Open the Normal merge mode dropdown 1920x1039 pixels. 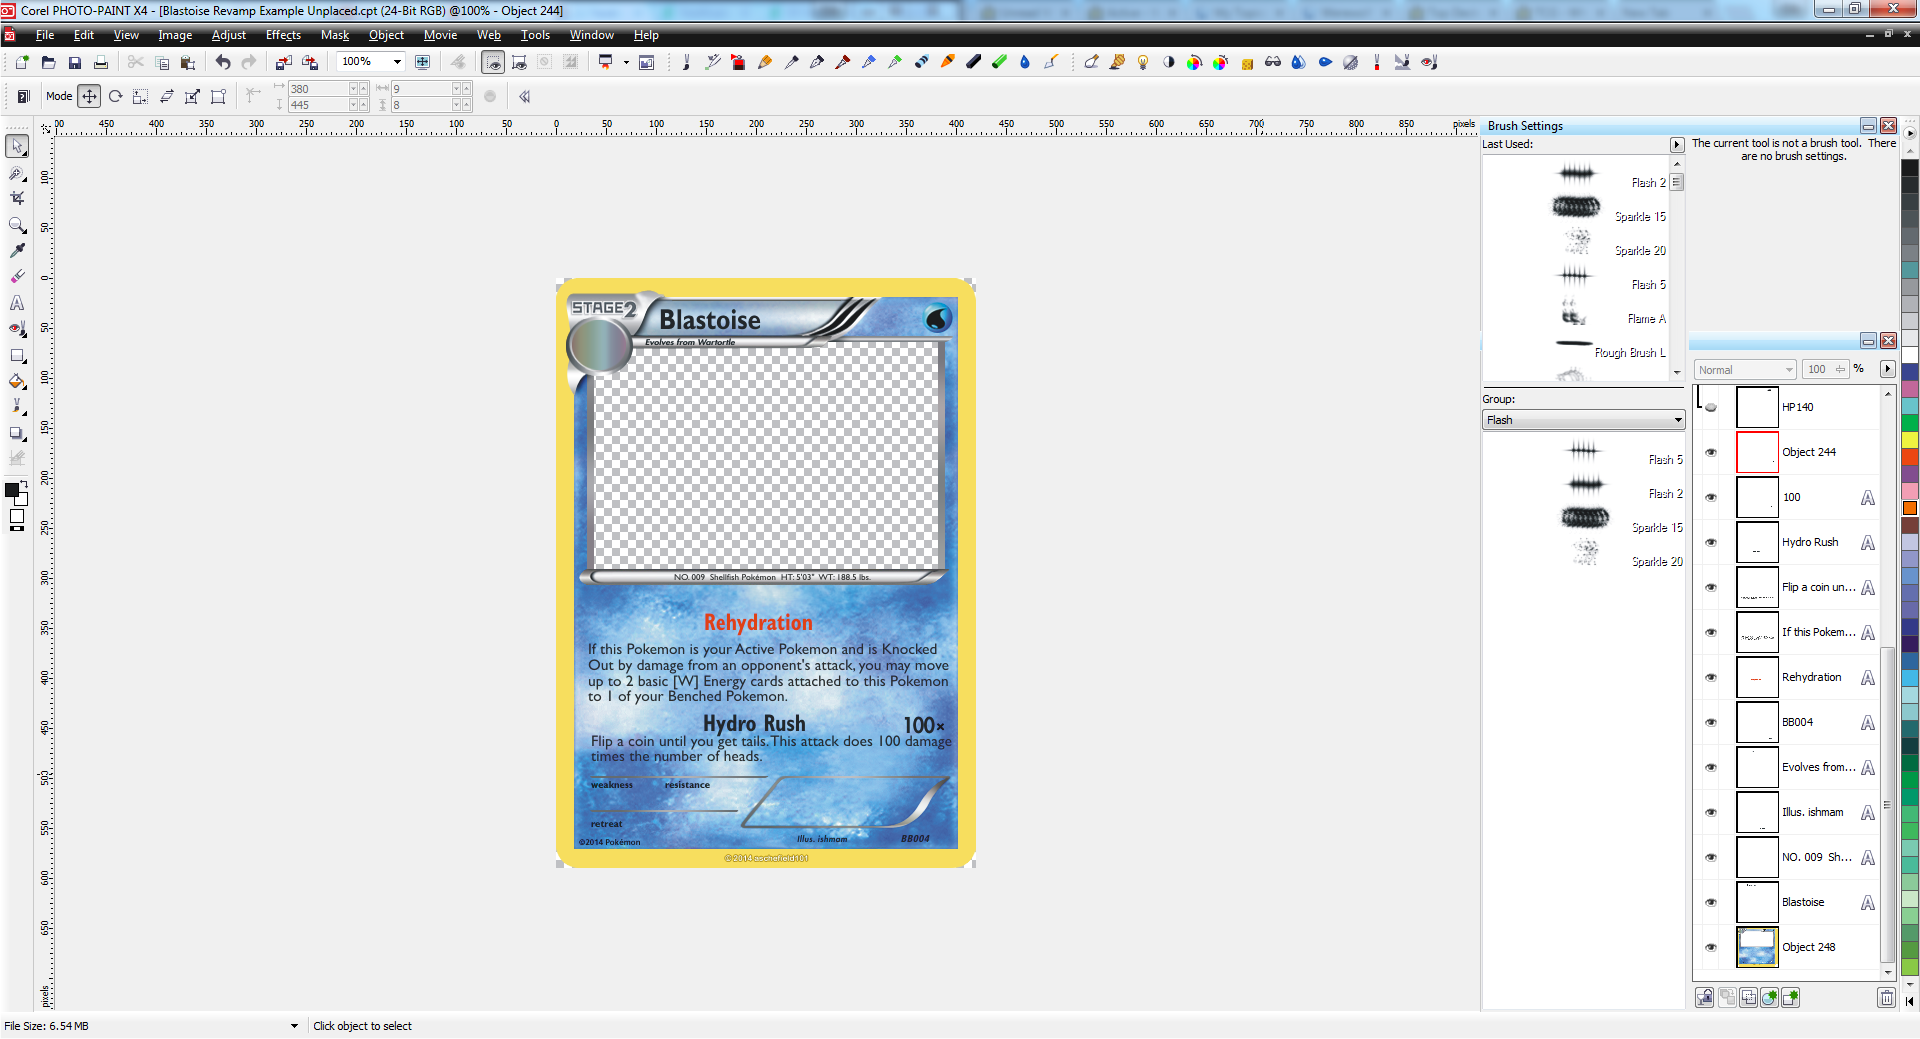[x=1746, y=370]
